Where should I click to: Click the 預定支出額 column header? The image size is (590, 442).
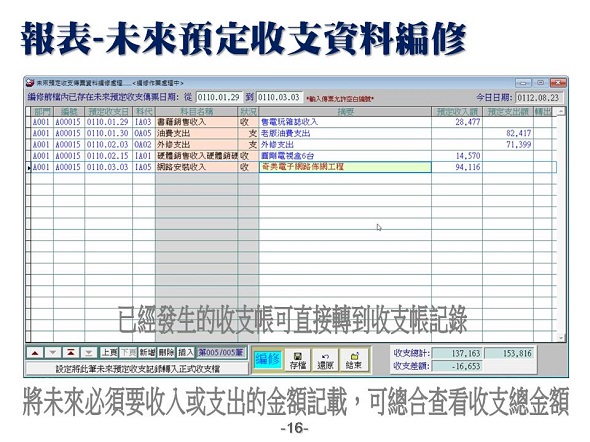click(x=508, y=112)
